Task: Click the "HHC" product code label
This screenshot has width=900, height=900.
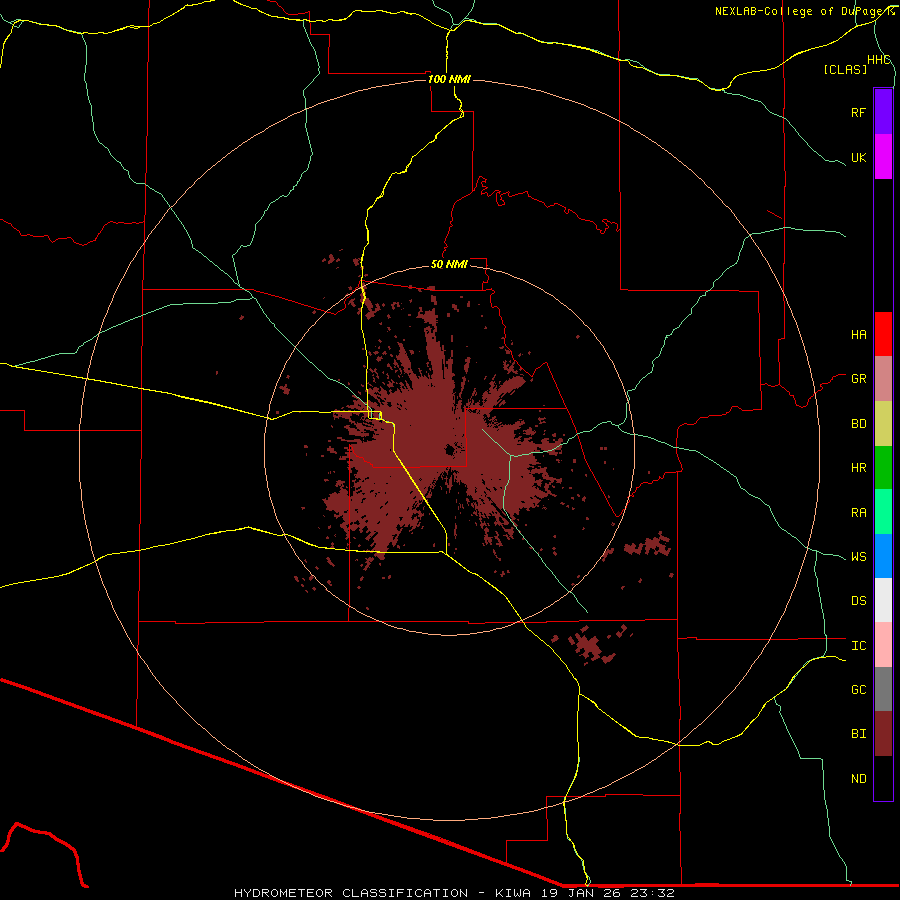Action: click(x=878, y=60)
